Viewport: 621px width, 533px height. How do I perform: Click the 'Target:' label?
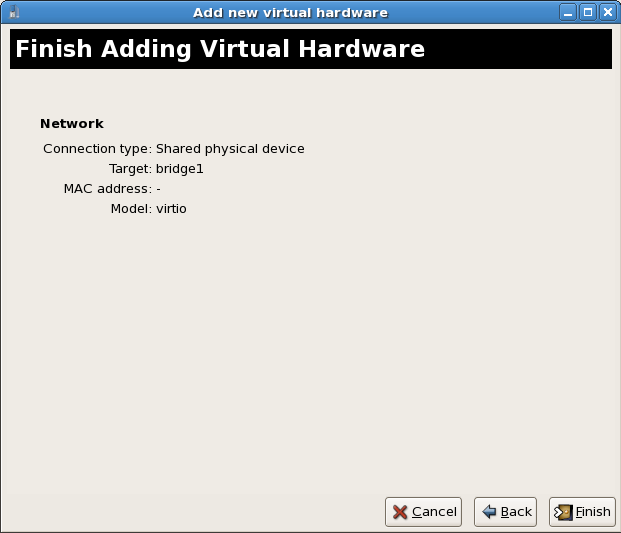point(130,169)
